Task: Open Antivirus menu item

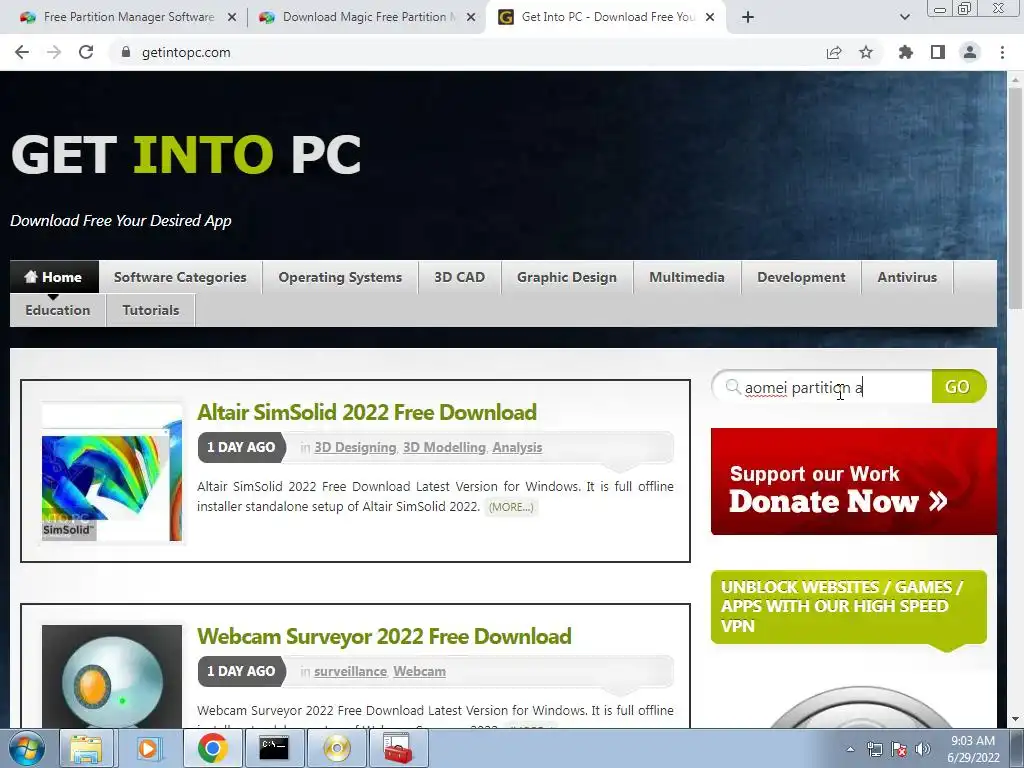Action: [x=907, y=277]
